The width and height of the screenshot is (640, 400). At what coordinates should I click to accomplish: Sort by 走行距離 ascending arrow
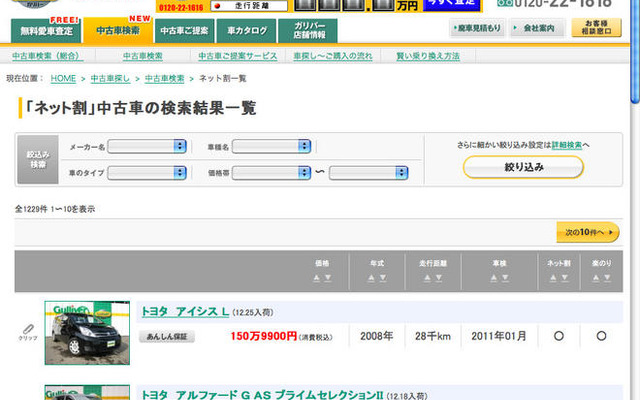click(427, 278)
